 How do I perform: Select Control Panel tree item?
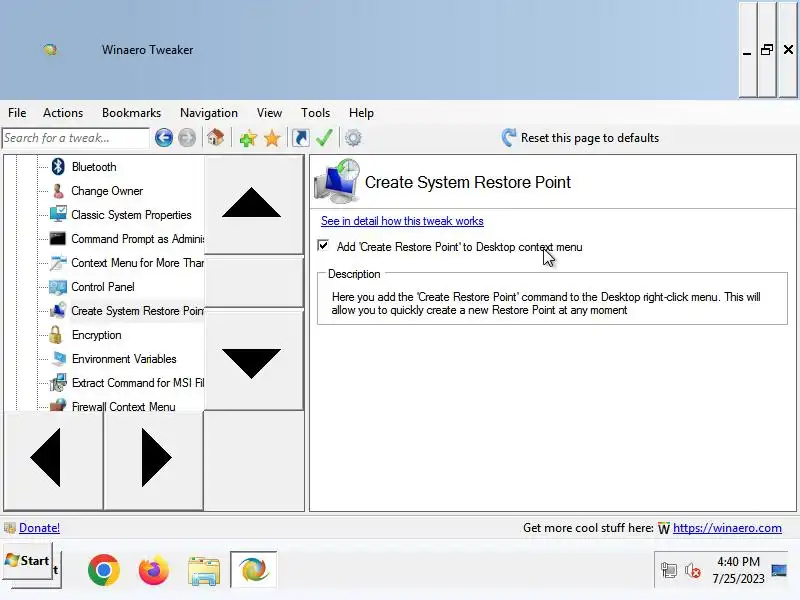pos(103,287)
